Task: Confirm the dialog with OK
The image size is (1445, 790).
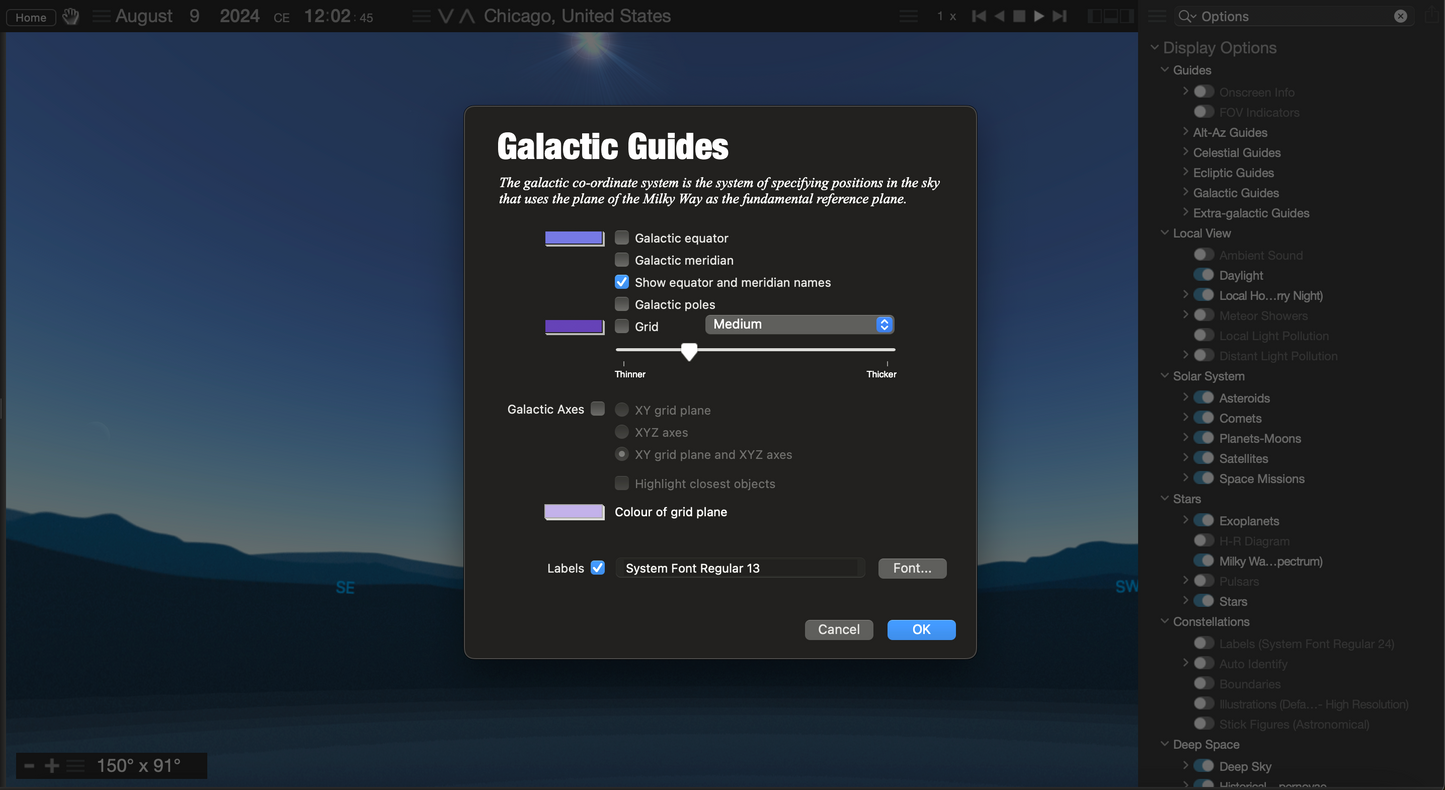Action: tap(921, 629)
